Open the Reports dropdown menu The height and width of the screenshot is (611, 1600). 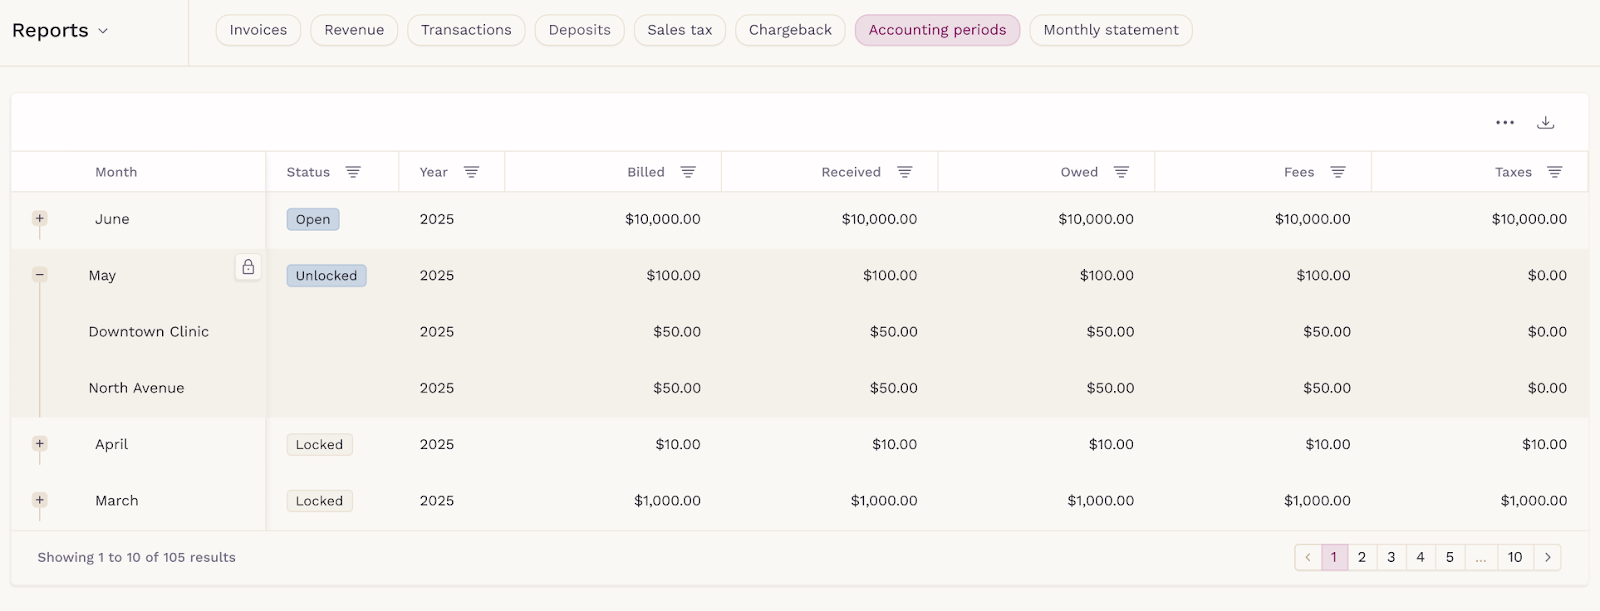click(x=60, y=31)
